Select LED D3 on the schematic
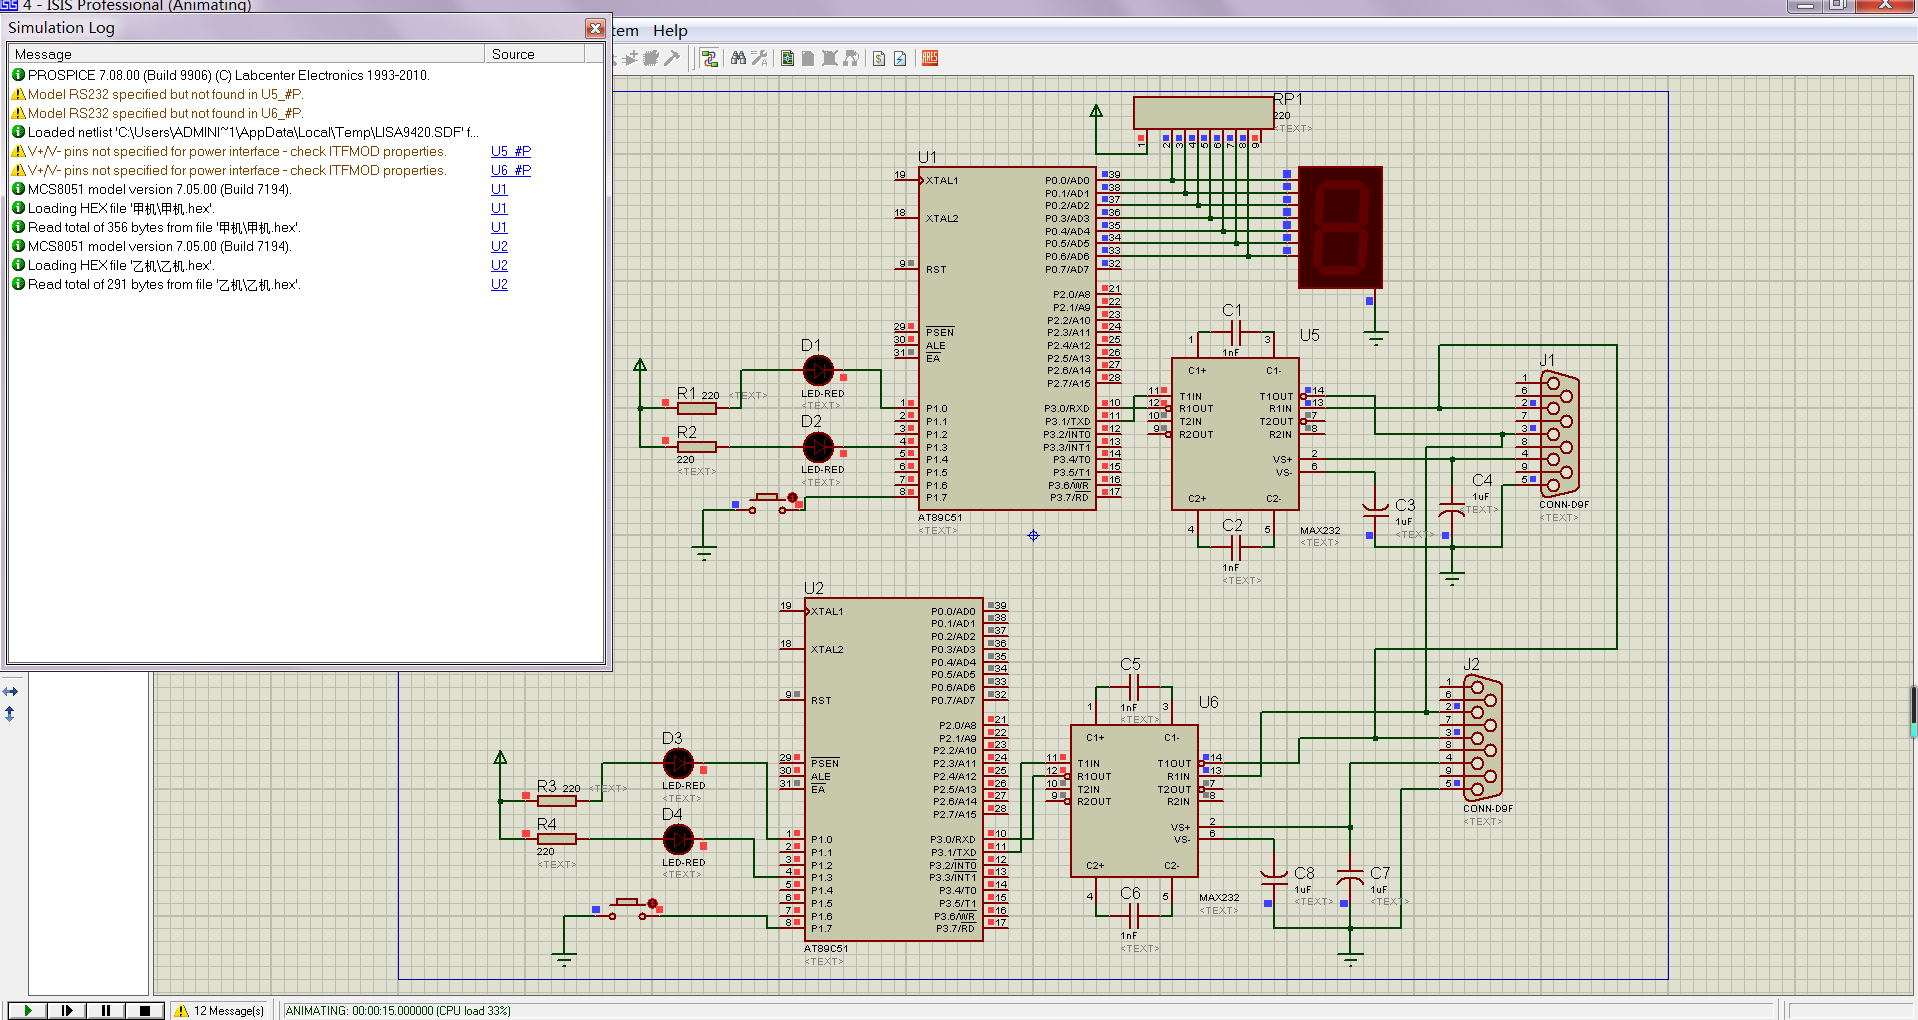Image resolution: width=1918 pixels, height=1020 pixels. coord(678,763)
